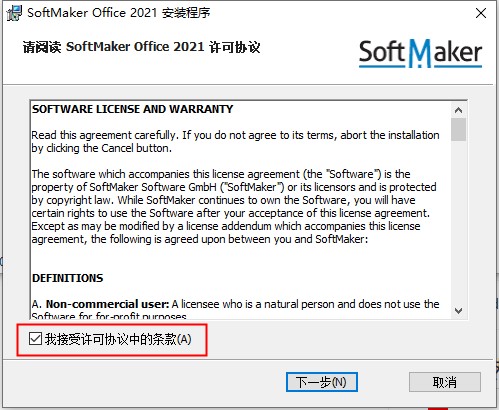Continue with the 下一步(N) button
Image resolution: width=499 pixels, height=410 pixels.
pos(322,382)
